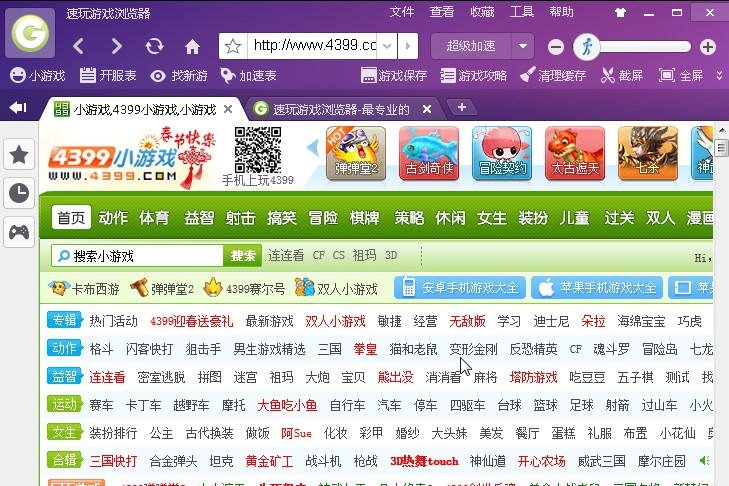Click 游戏保存 toolbar button
Image resolution: width=729 pixels, height=486 pixels.
394,75
